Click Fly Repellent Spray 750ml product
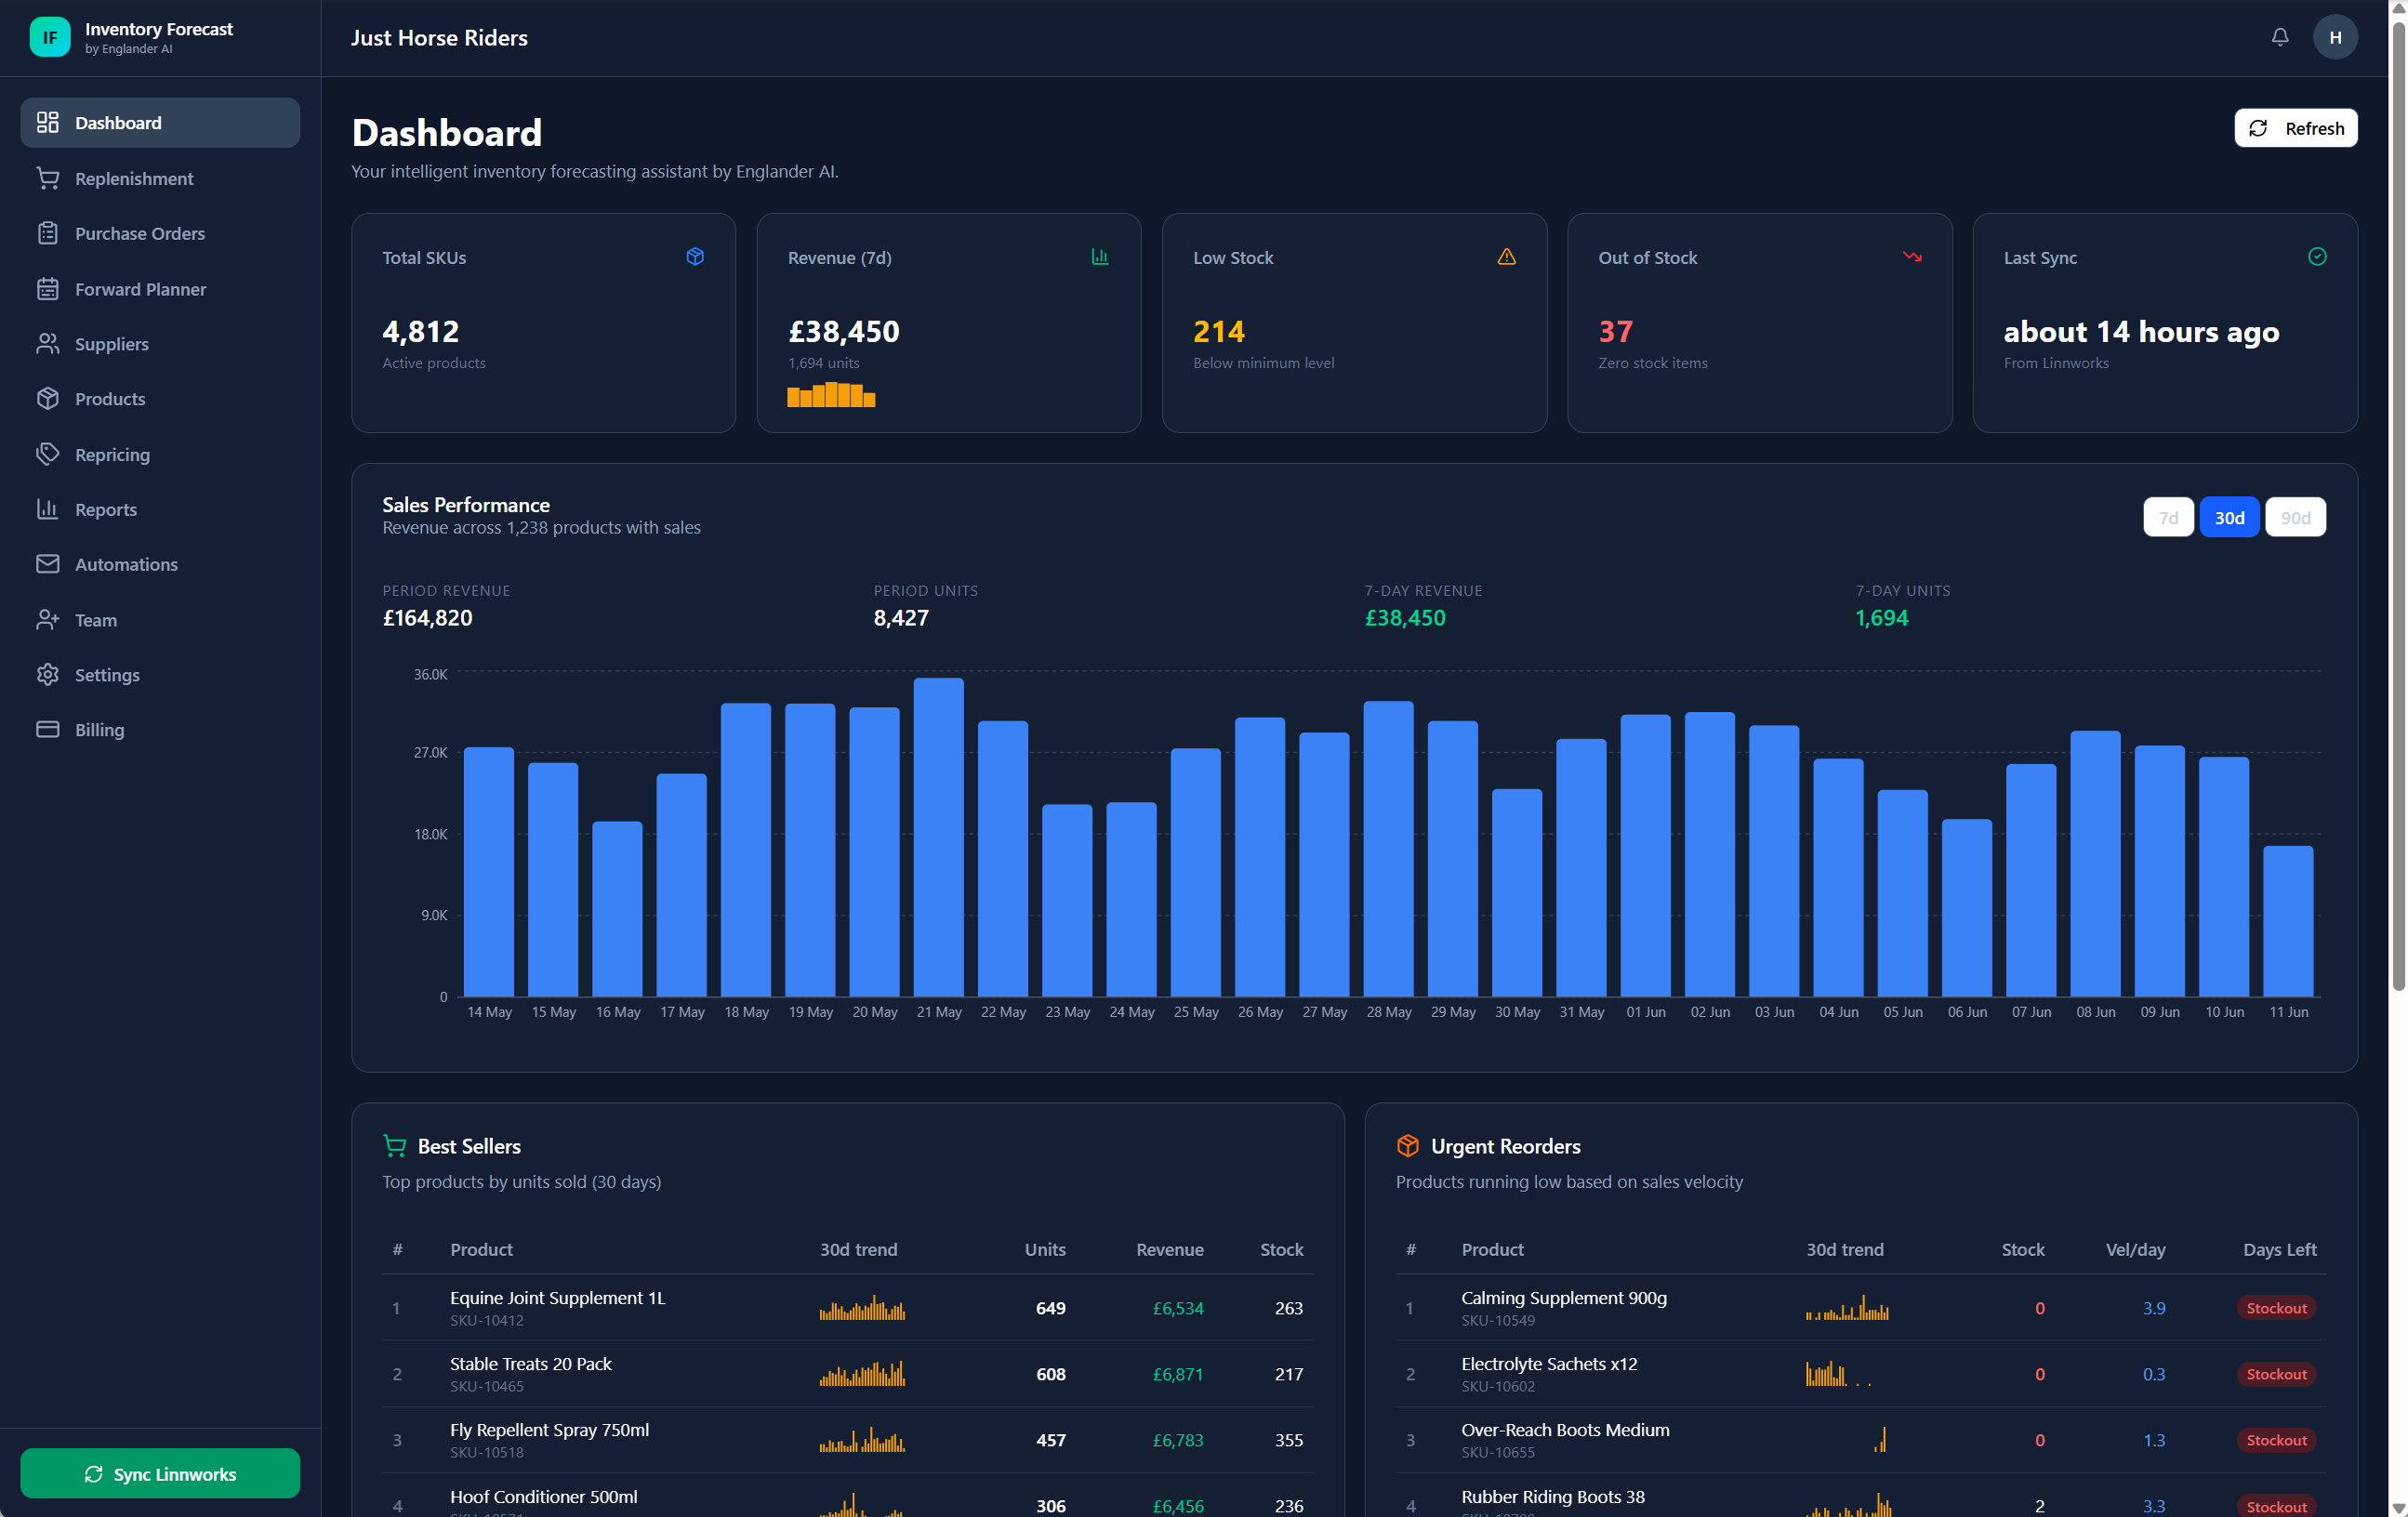Viewport: 2408px width, 1517px height. pyautogui.click(x=549, y=1429)
